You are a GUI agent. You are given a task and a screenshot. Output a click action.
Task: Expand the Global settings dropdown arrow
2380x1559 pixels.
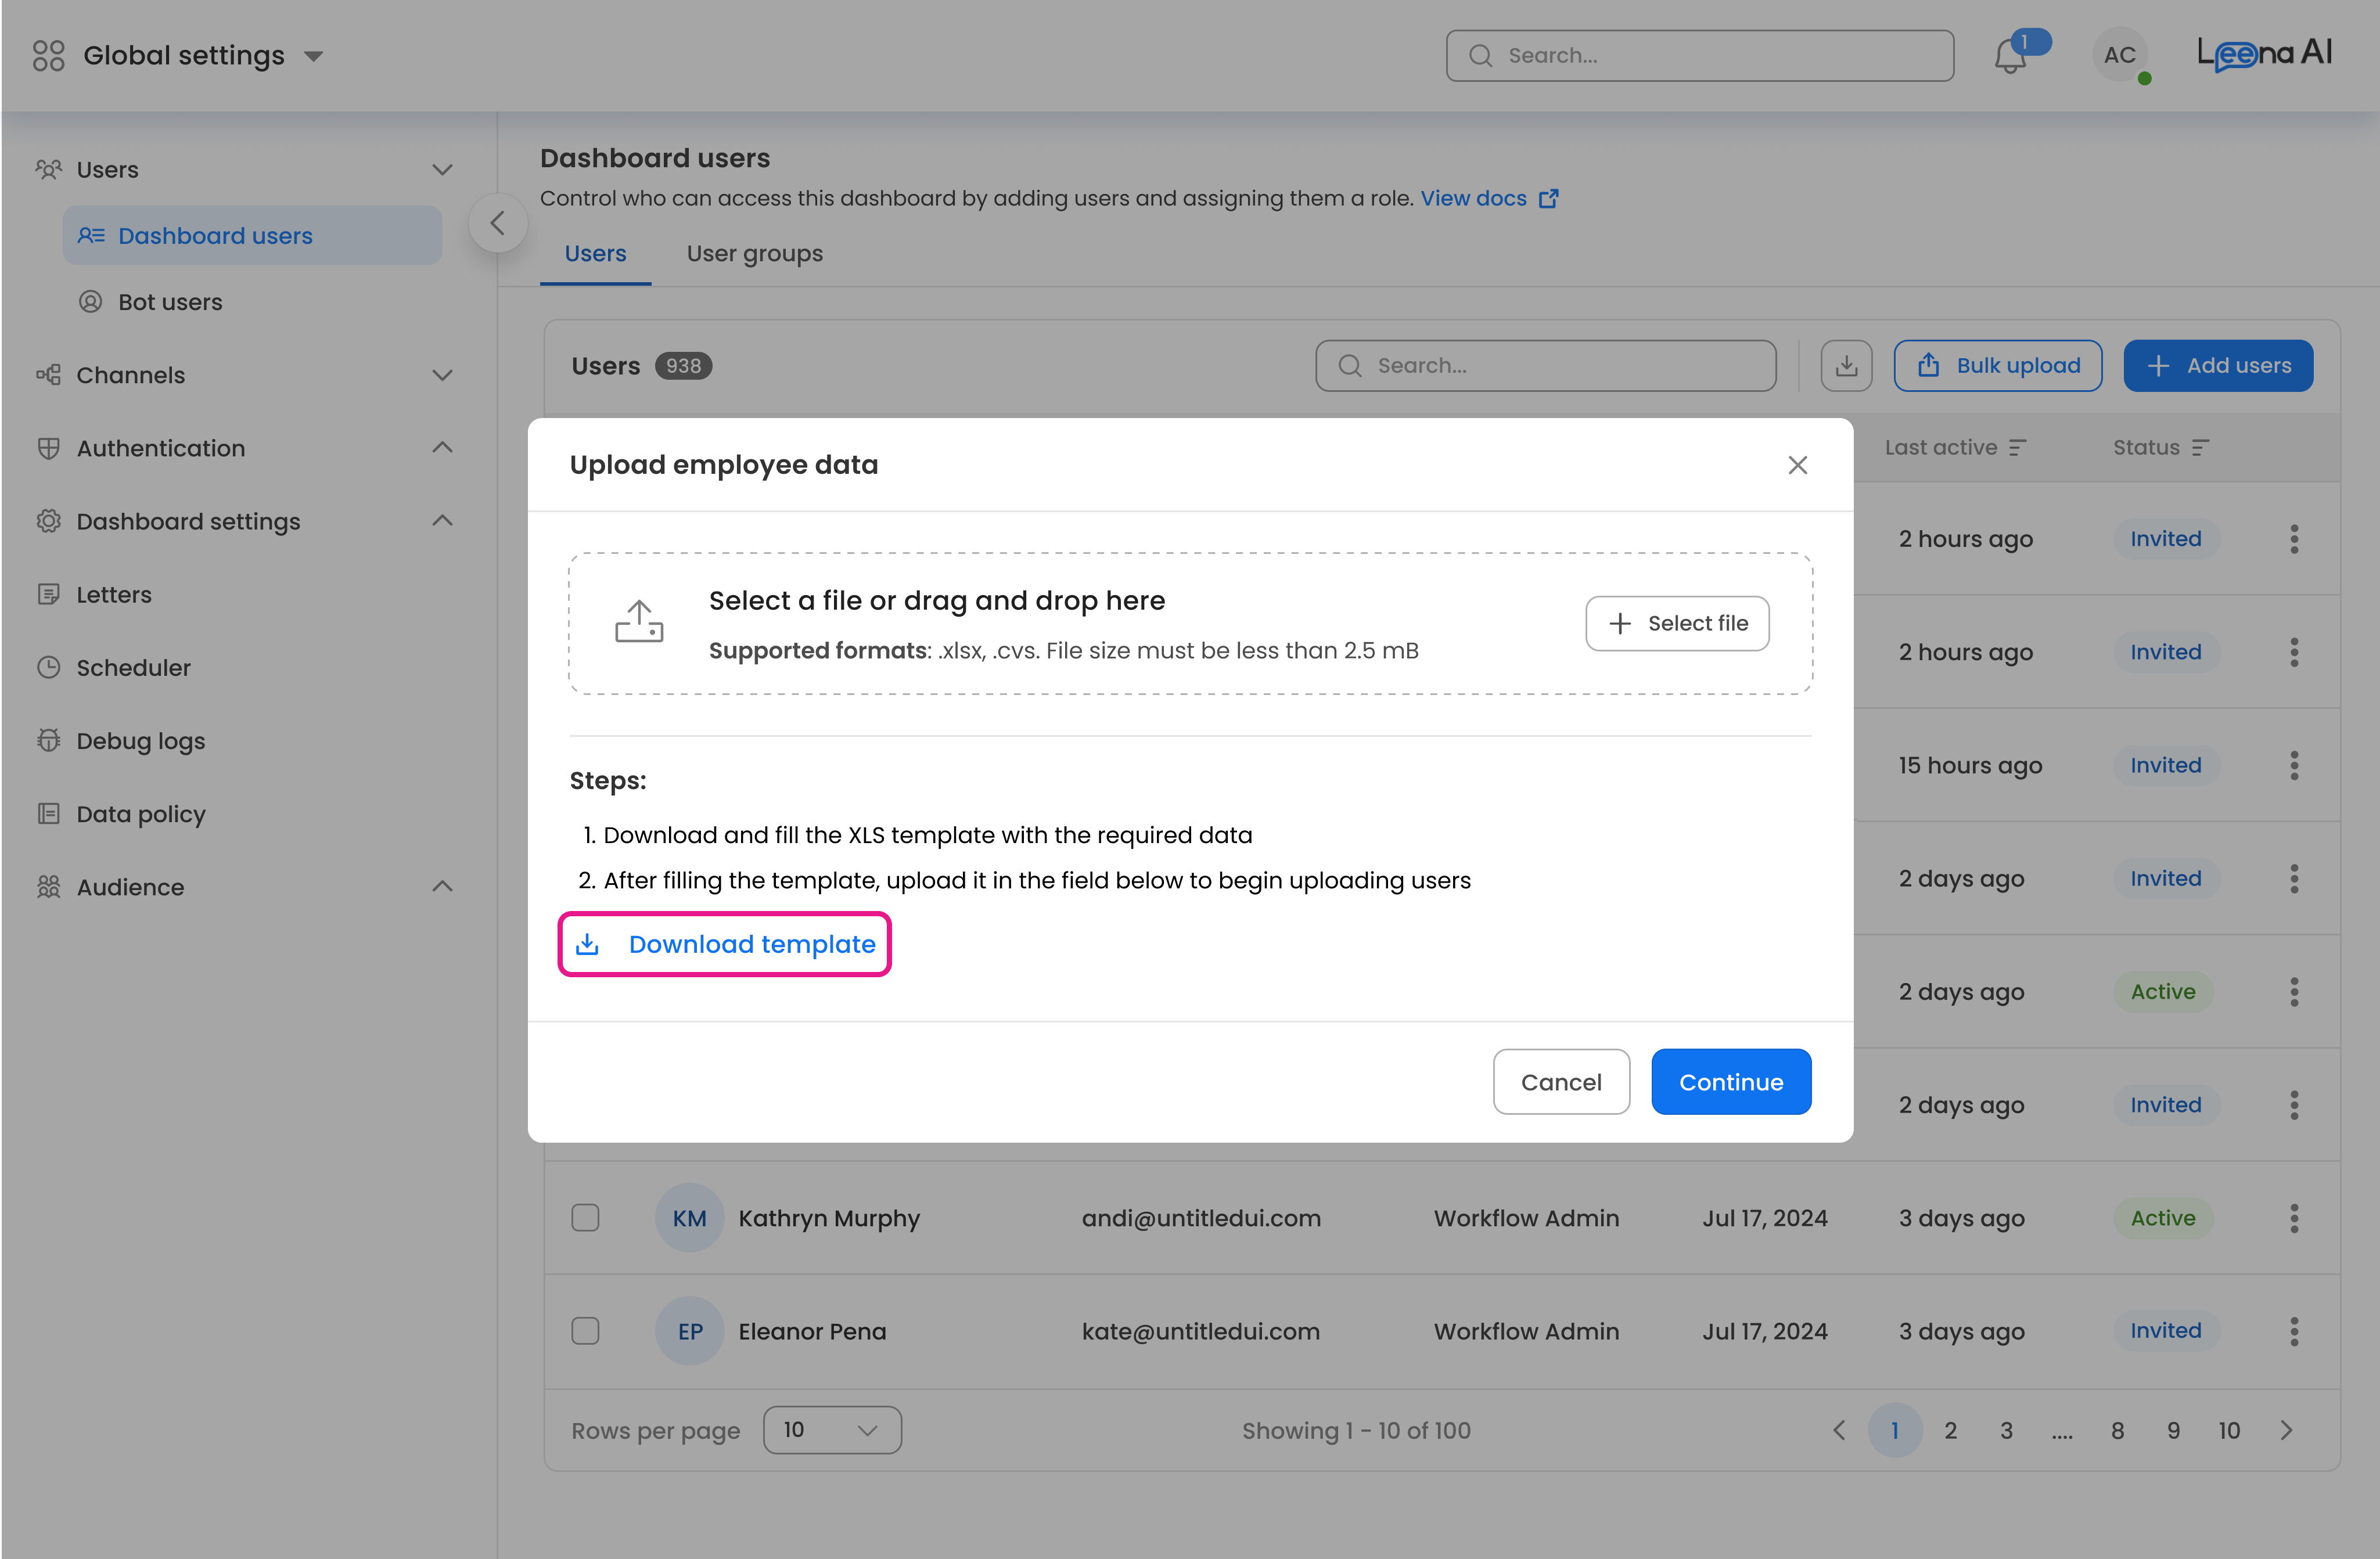(313, 56)
